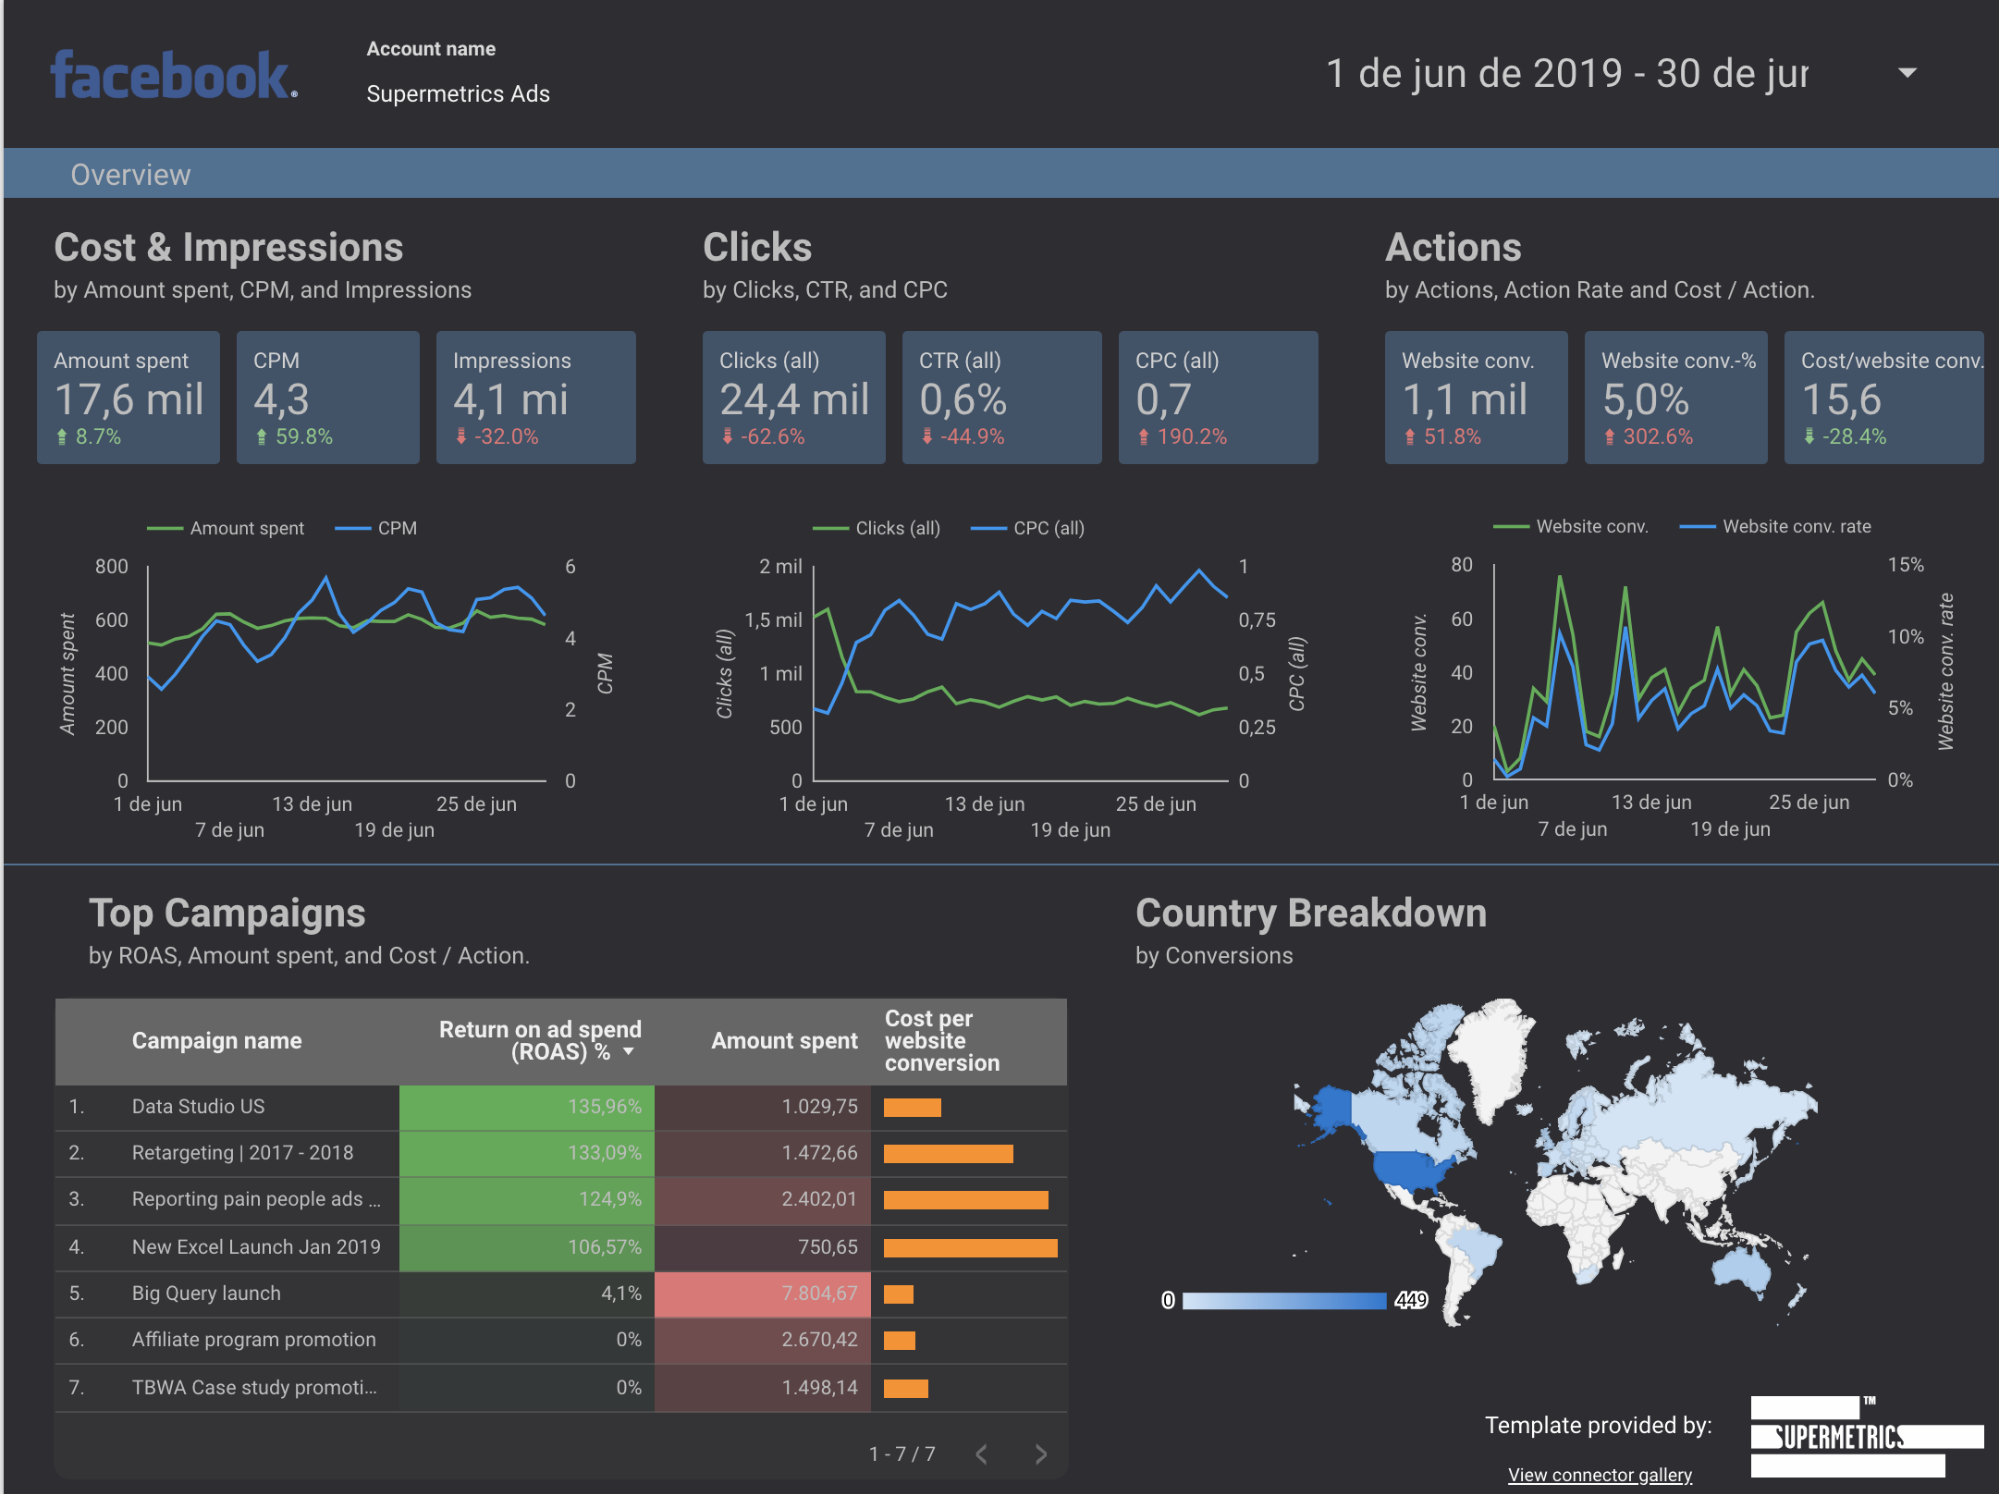This screenshot has width=1999, height=1495.
Task: Open View connector gallery link
Action: [1599, 1475]
